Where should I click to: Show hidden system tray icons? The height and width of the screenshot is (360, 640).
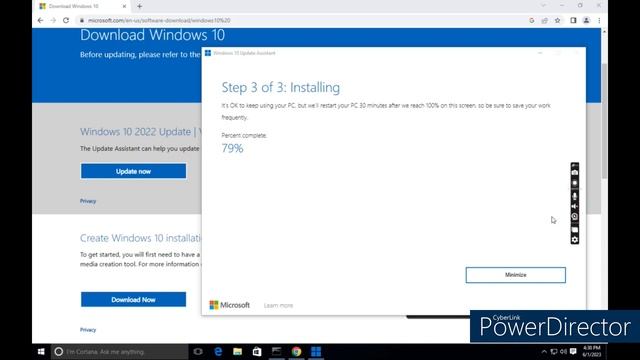[x=544, y=351]
